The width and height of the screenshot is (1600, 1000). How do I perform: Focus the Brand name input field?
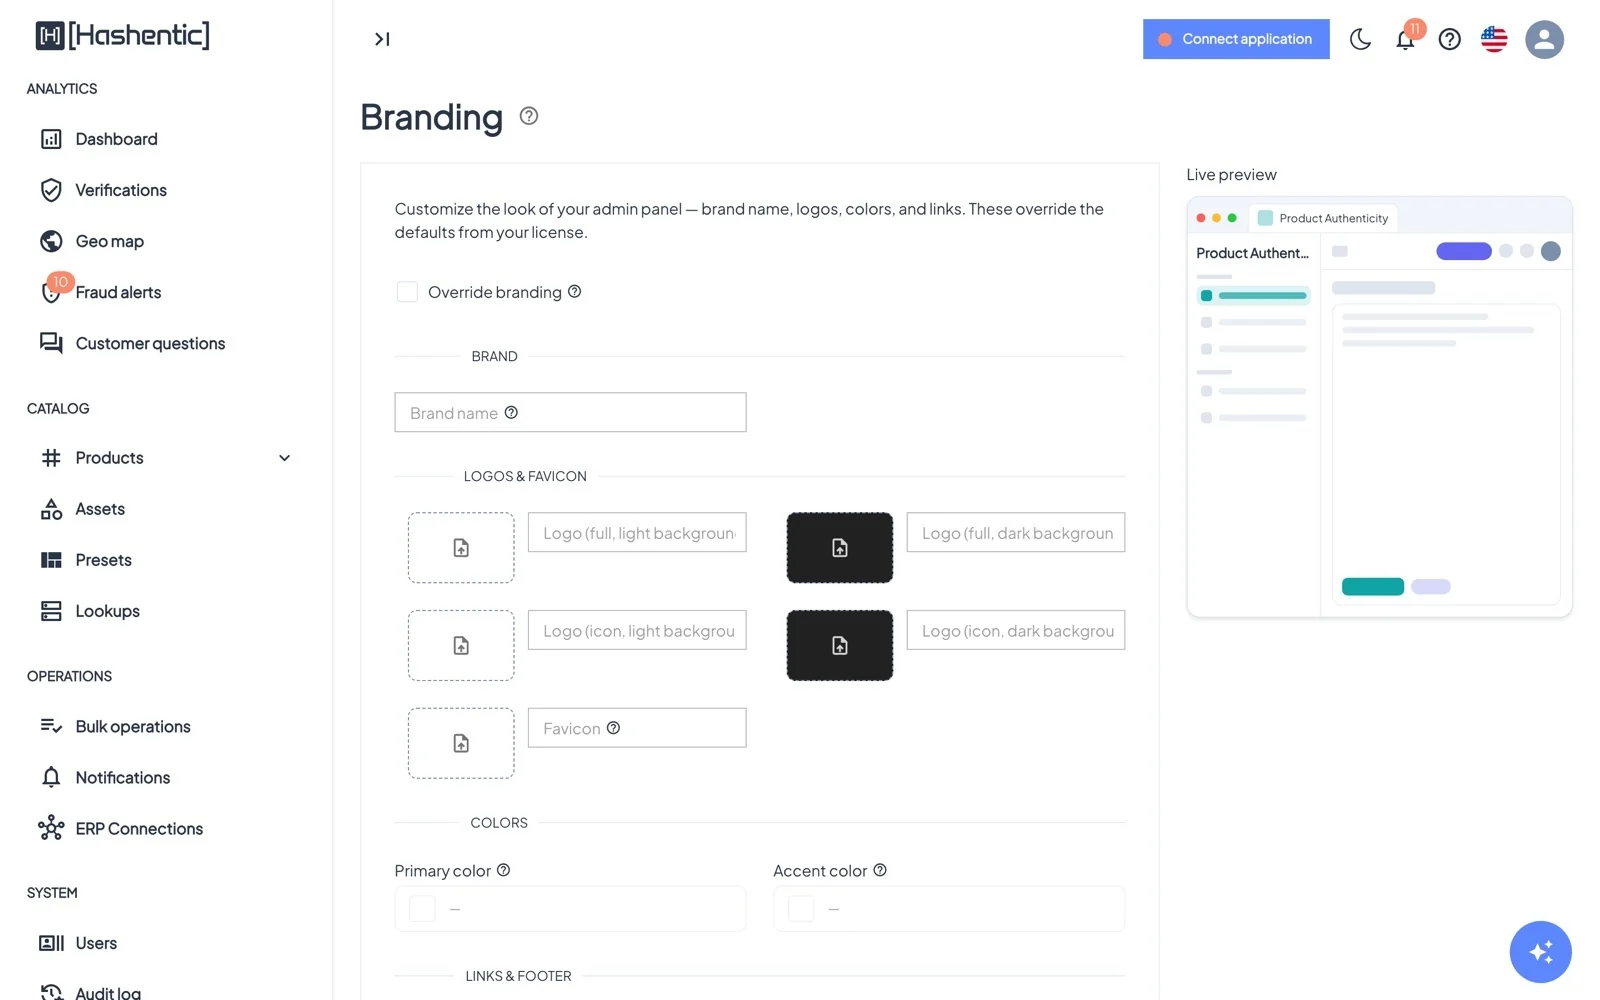pos(570,412)
